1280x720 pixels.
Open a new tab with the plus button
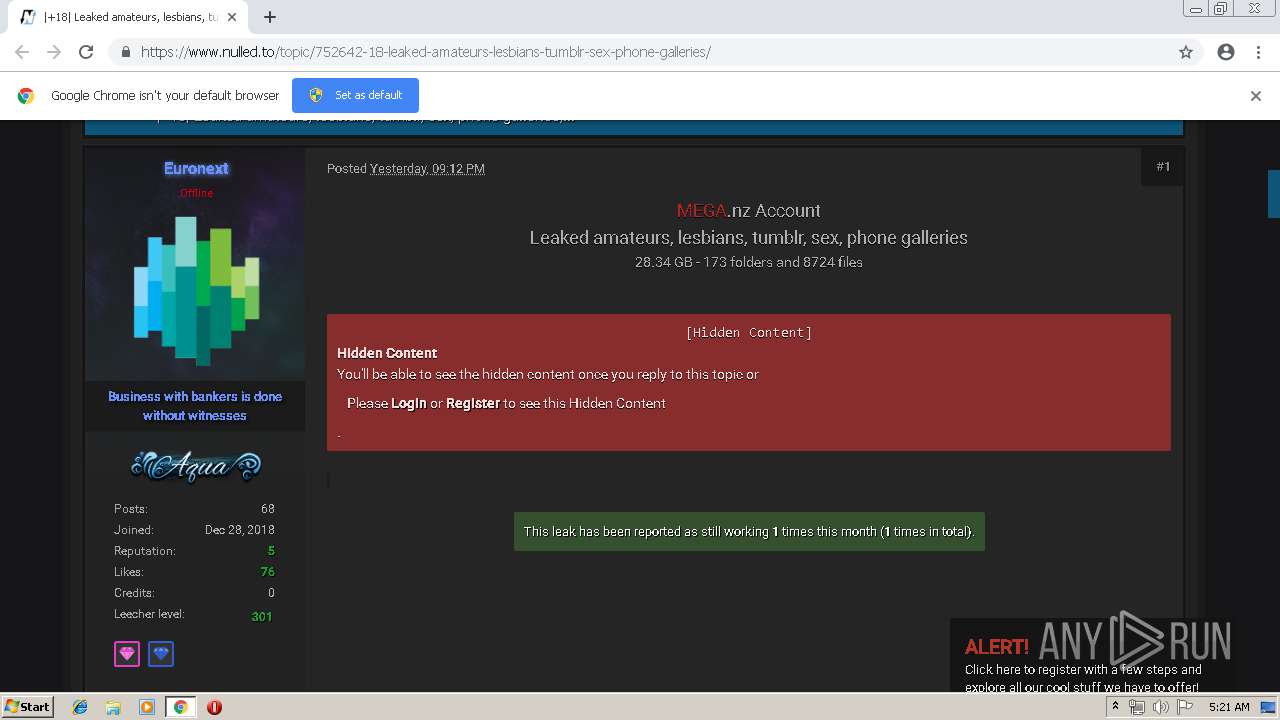(270, 17)
